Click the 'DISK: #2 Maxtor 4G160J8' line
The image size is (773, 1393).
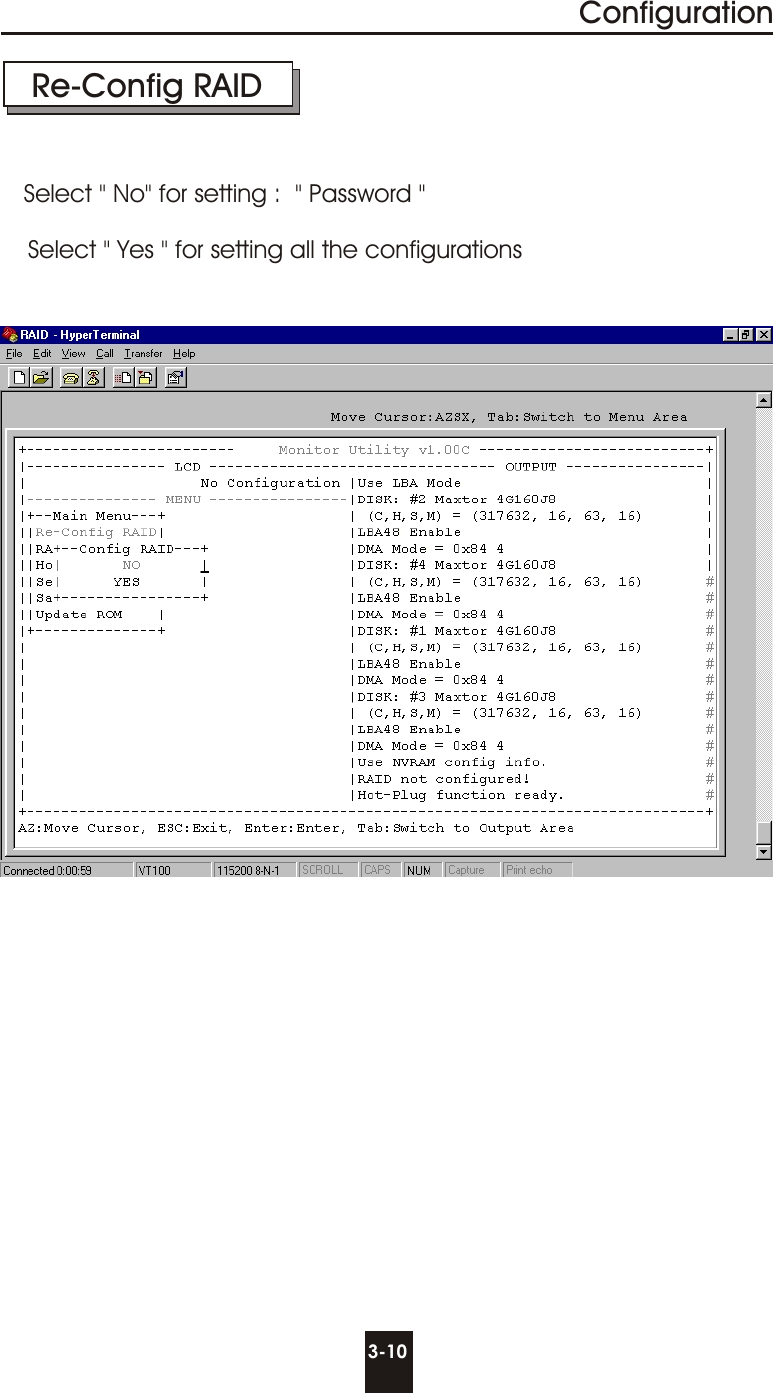[x=457, y=499]
